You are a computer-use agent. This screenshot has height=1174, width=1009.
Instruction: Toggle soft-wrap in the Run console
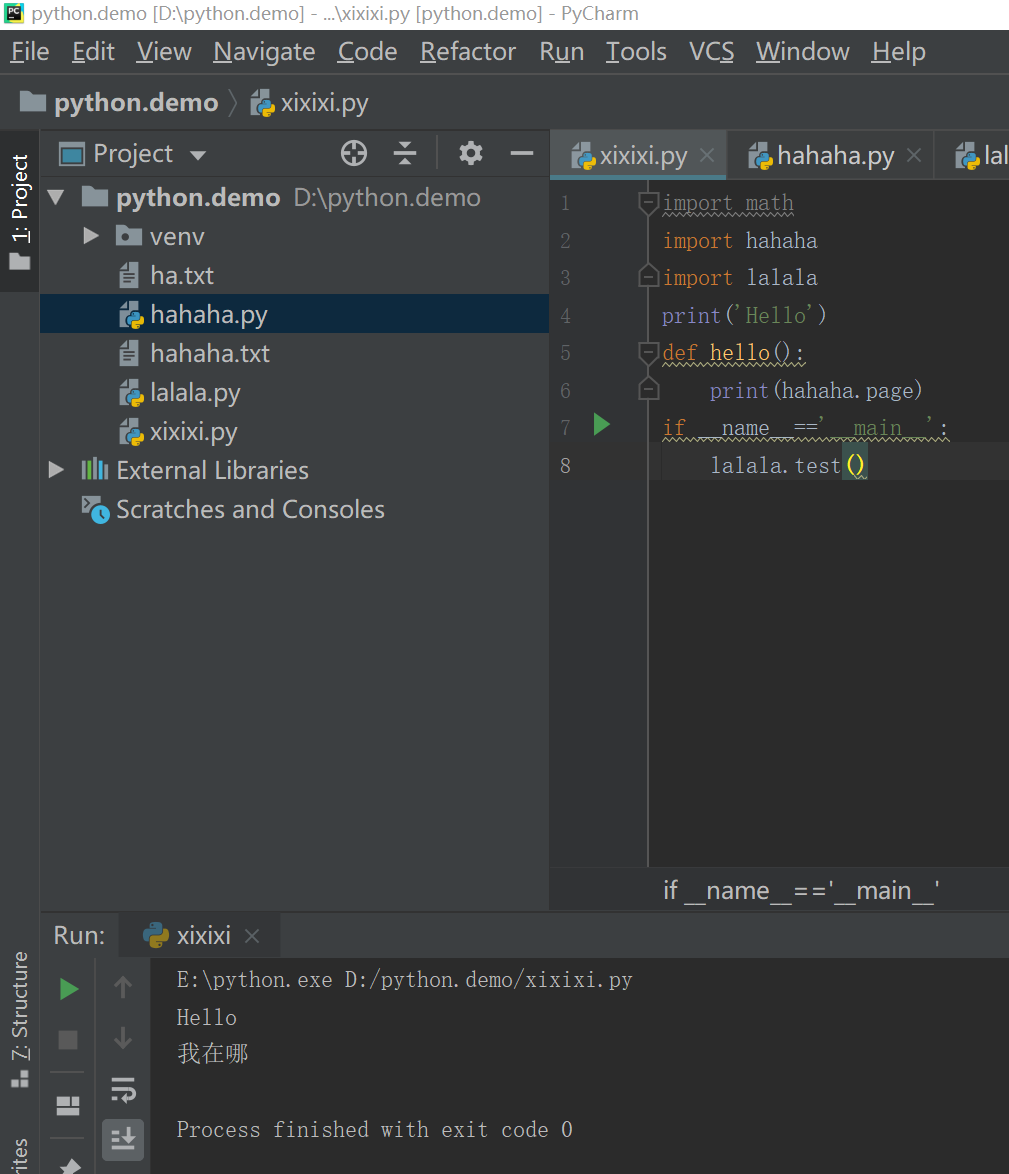[x=123, y=1089]
